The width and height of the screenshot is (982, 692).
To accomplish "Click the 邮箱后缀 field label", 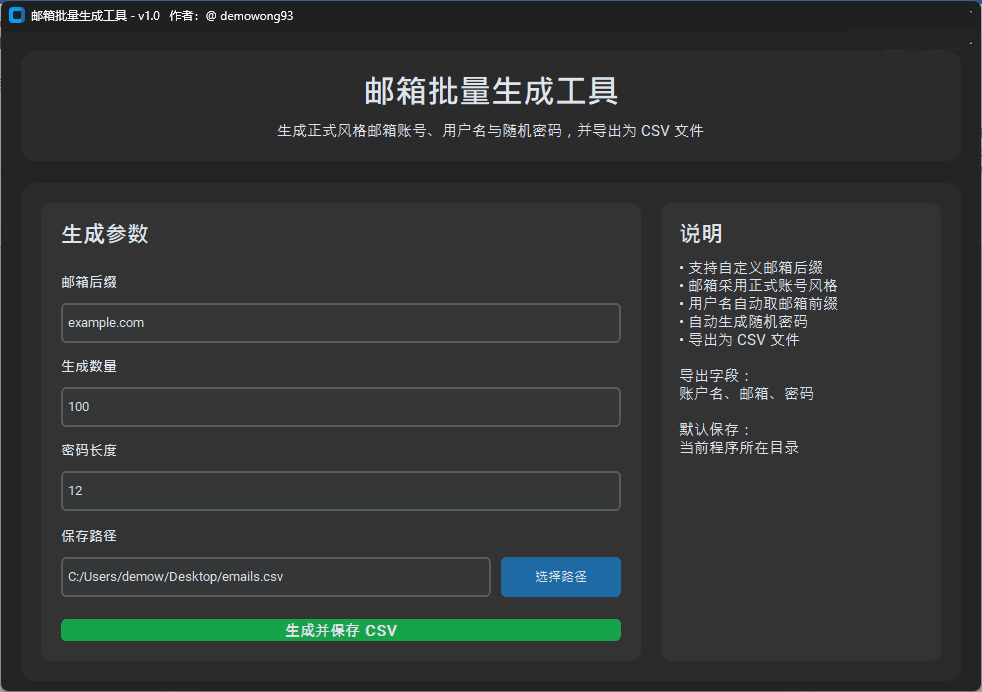I will 89,282.
